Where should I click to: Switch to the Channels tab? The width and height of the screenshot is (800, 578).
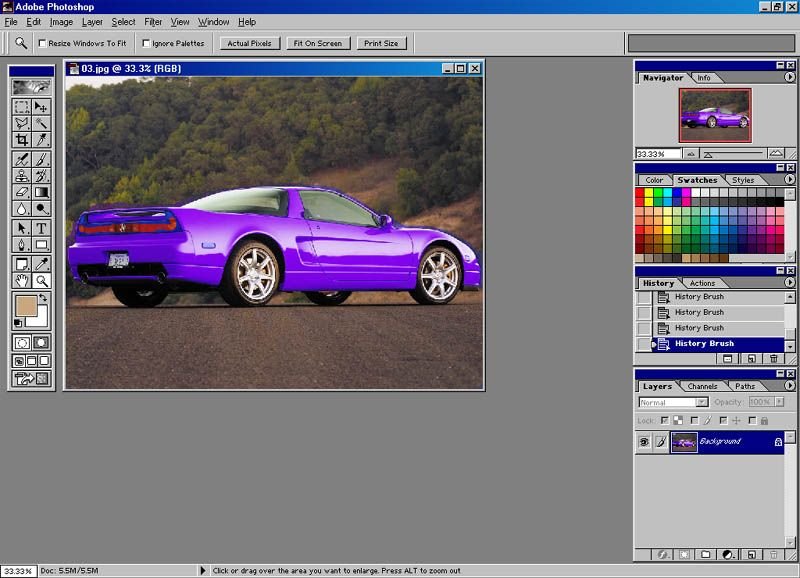tap(702, 386)
